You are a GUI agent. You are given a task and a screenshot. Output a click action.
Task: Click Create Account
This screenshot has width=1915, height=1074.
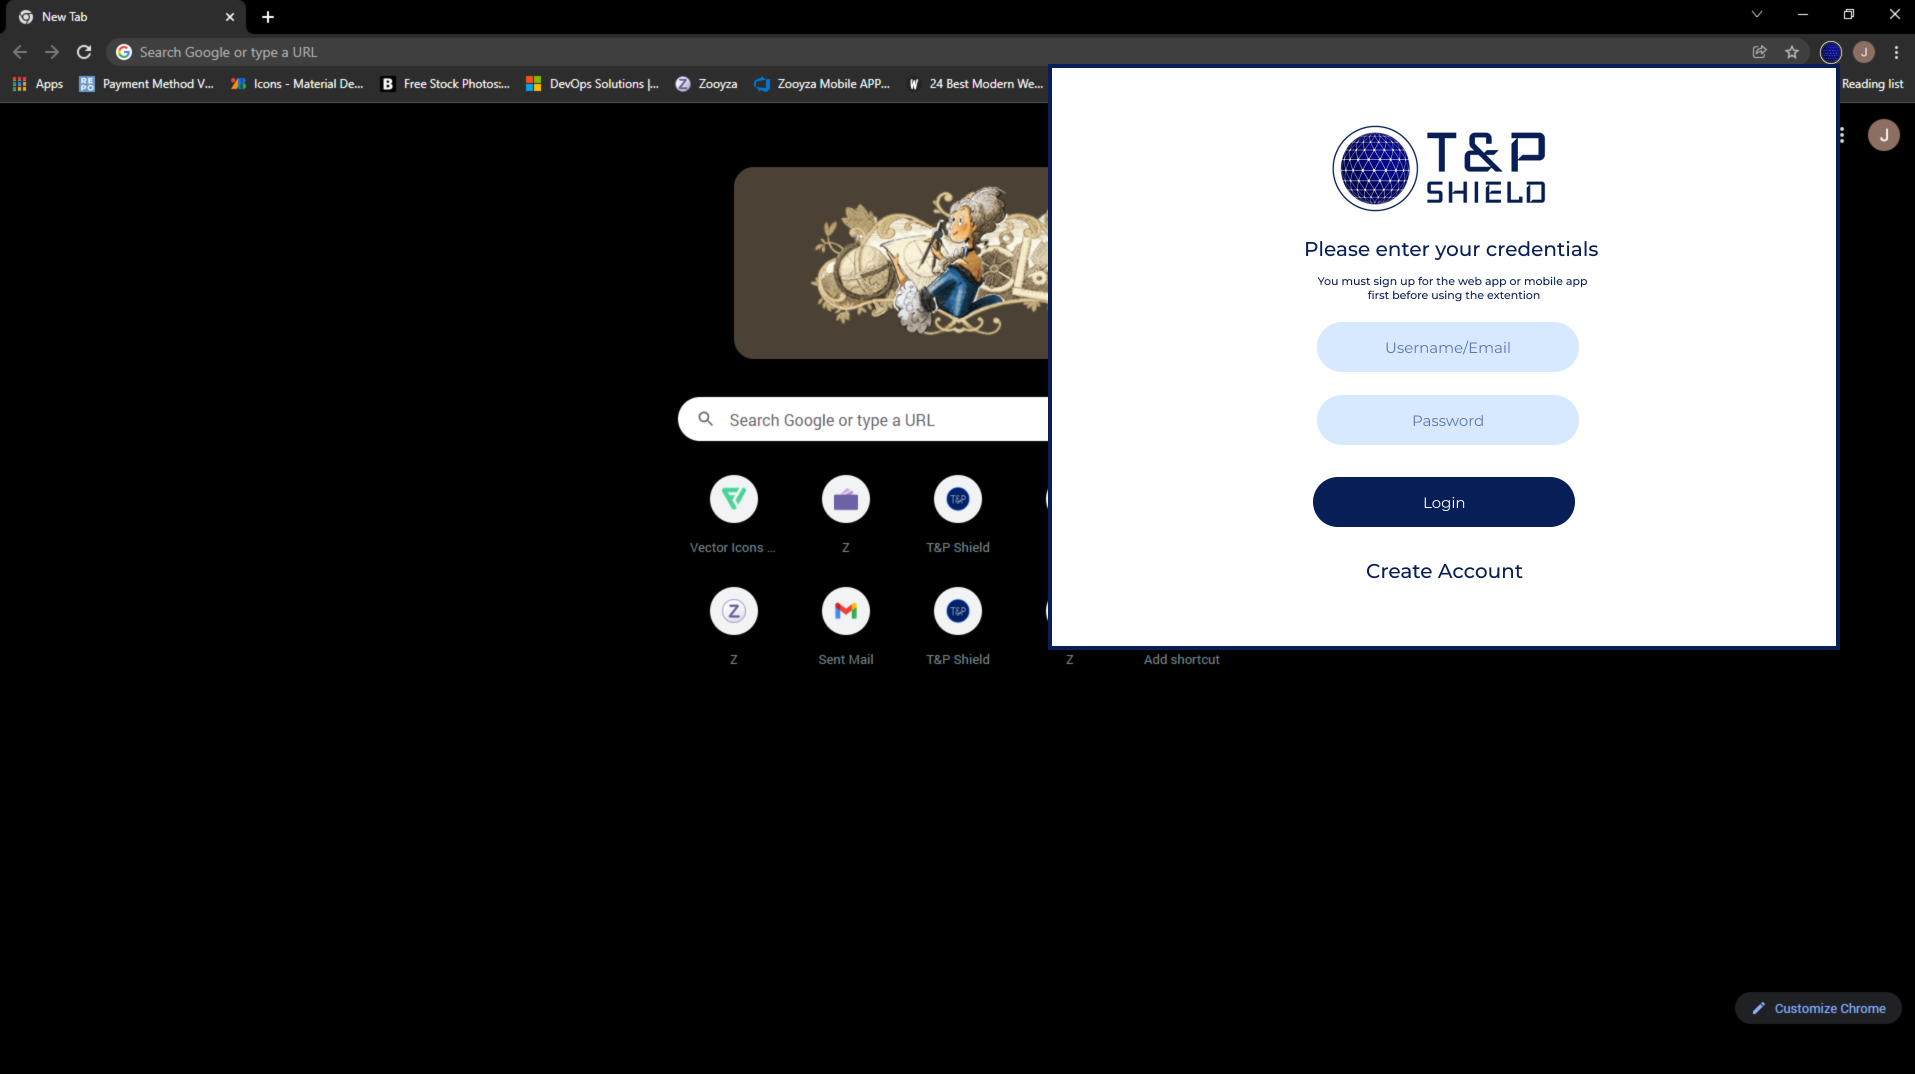[1443, 571]
